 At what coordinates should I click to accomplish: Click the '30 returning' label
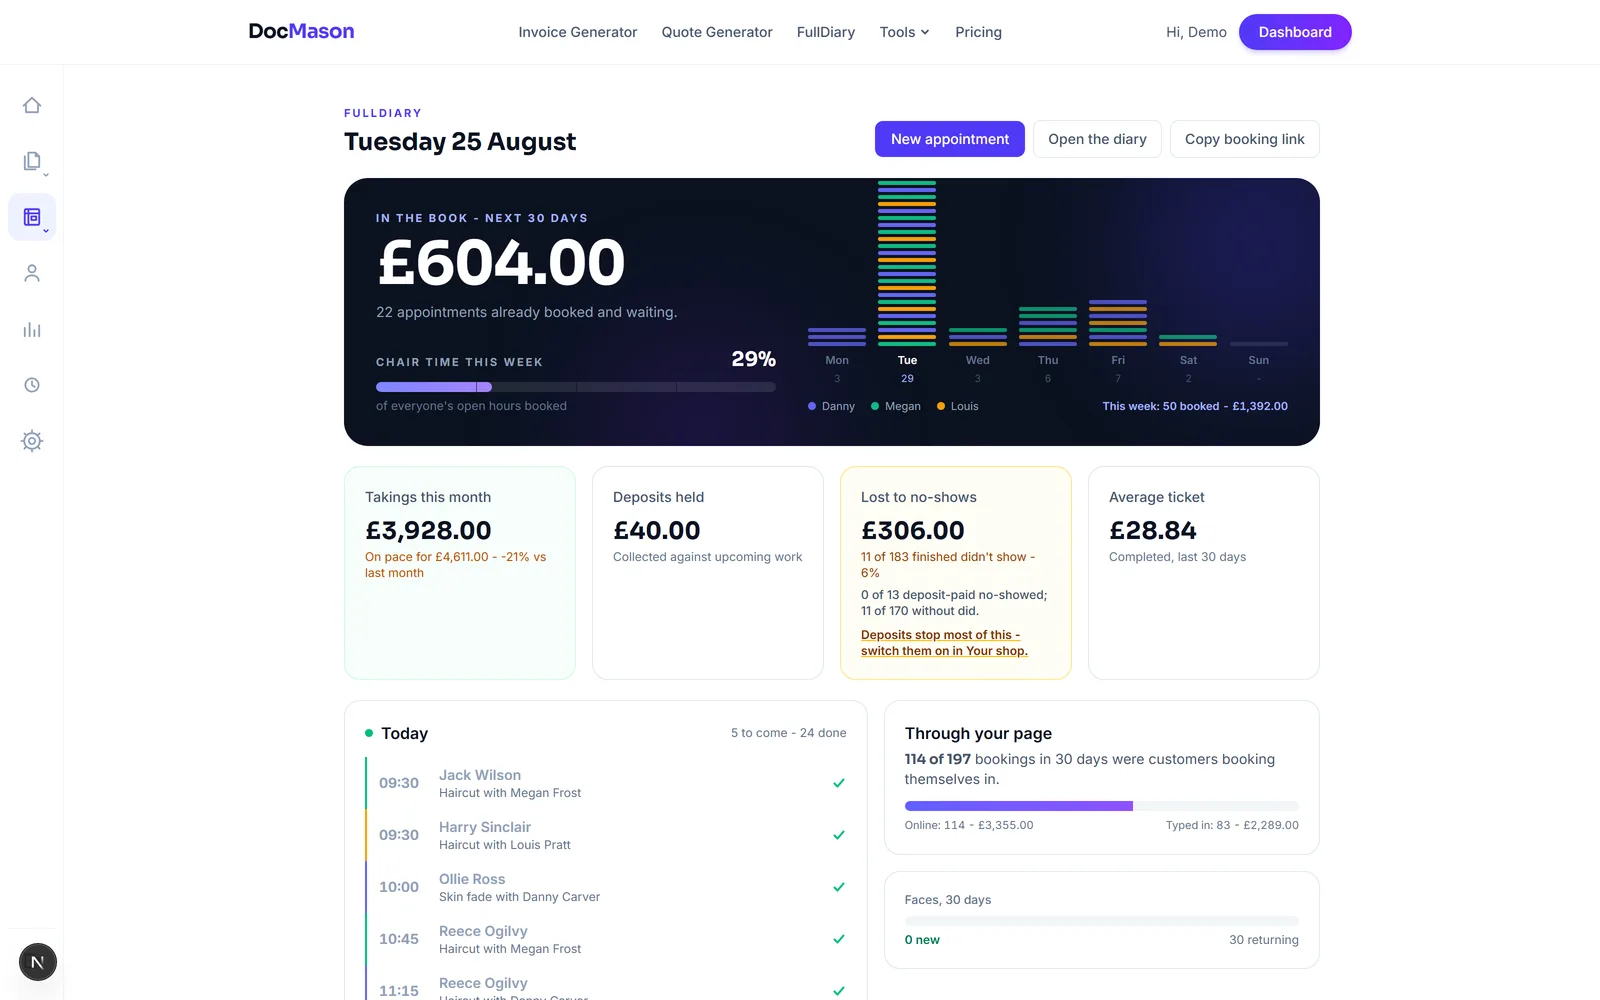(1264, 940)
